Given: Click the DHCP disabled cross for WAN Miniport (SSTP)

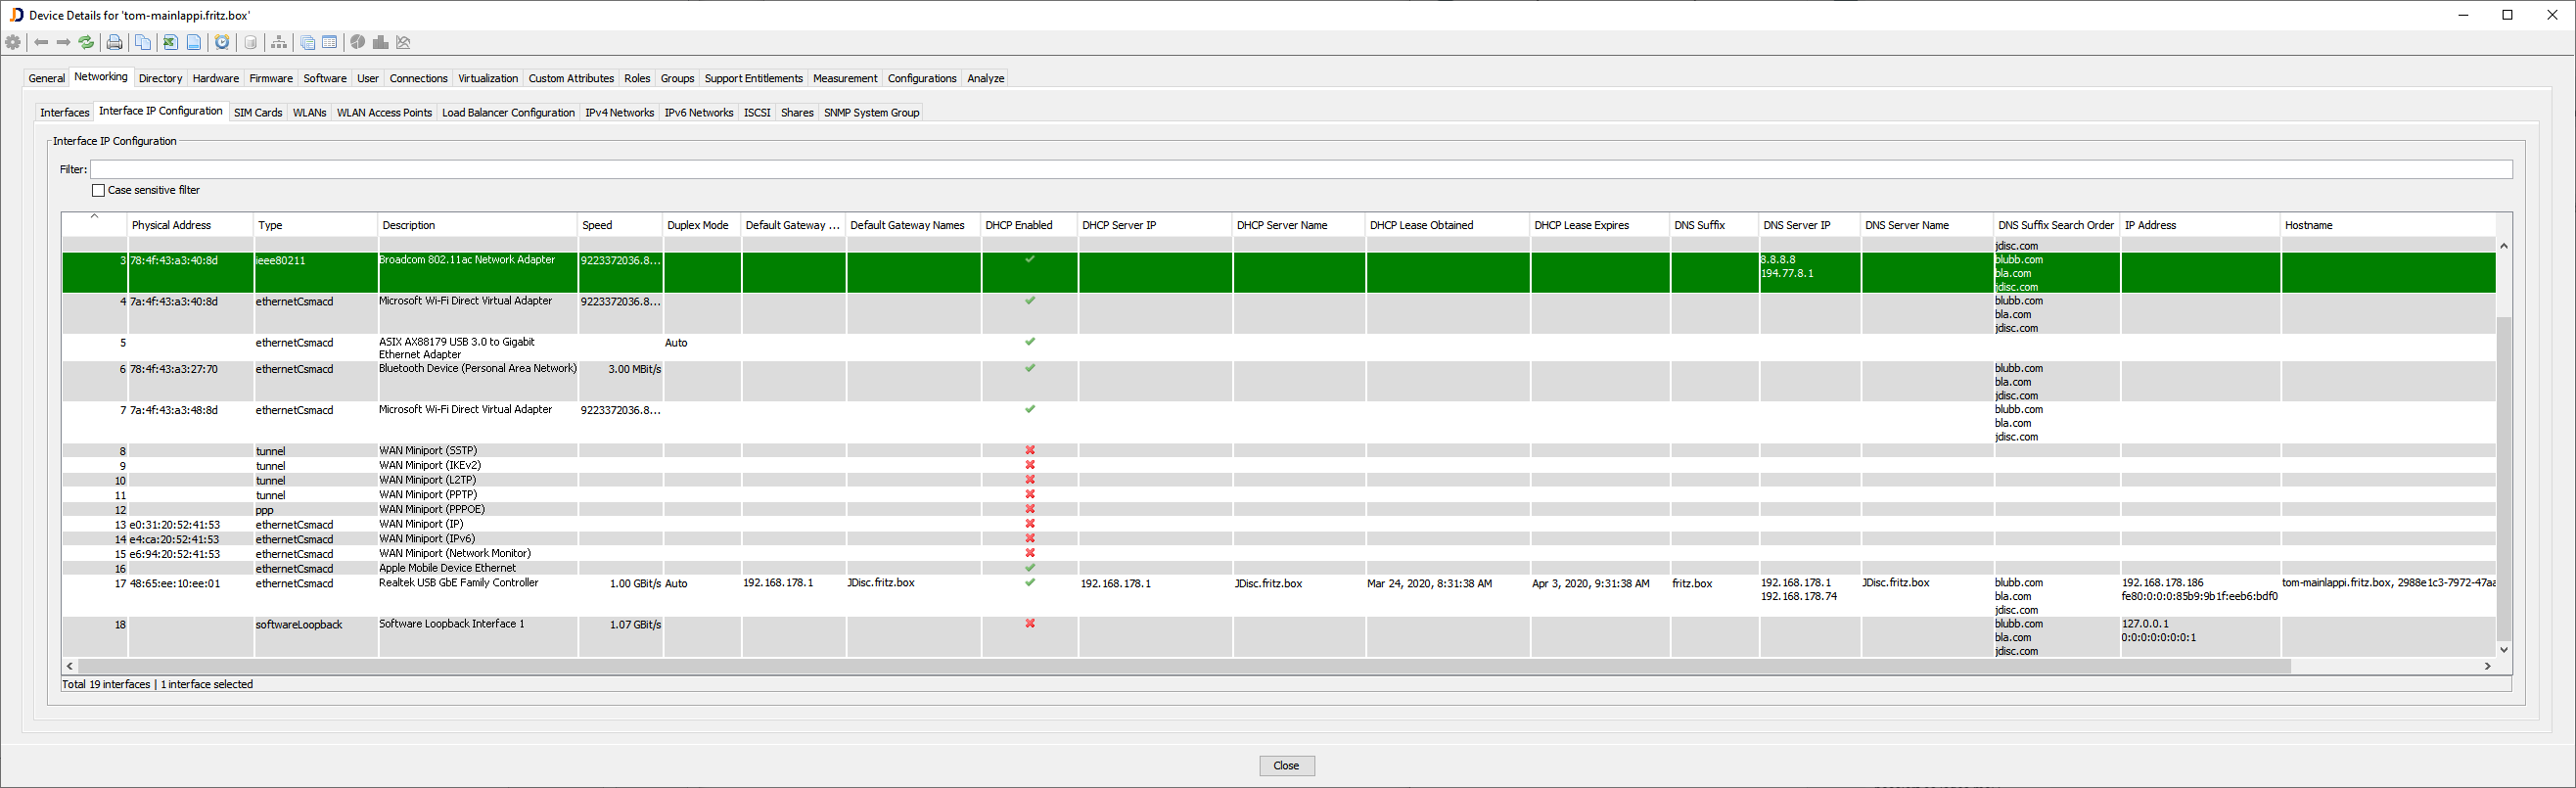Looking at the screenshot, I should (1029, 451).
